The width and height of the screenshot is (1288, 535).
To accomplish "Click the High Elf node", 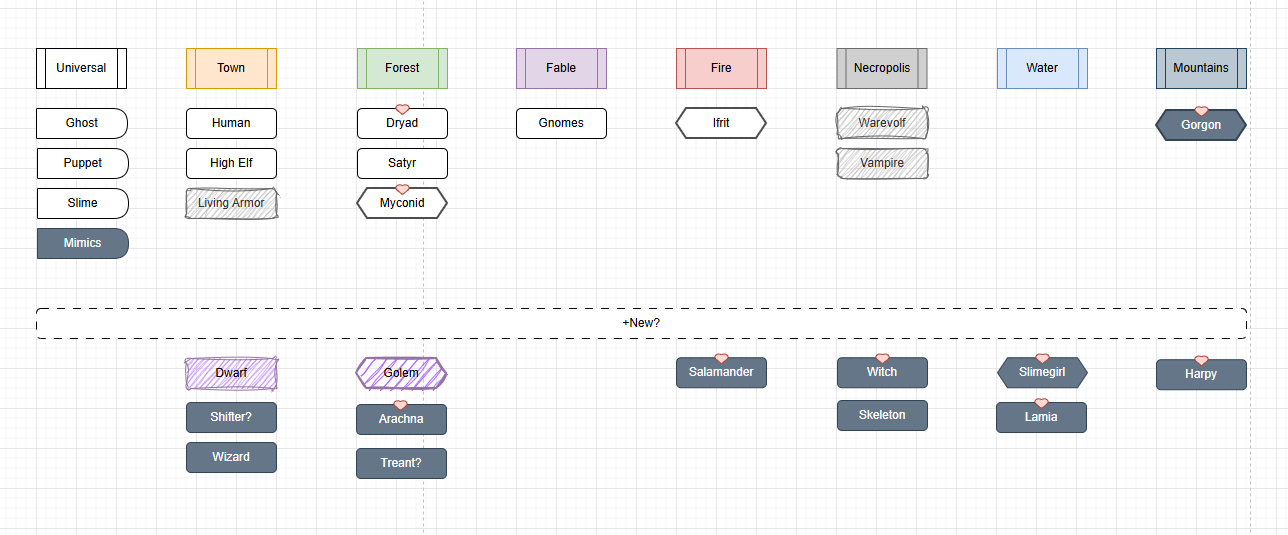I will (x=231, y=163).
